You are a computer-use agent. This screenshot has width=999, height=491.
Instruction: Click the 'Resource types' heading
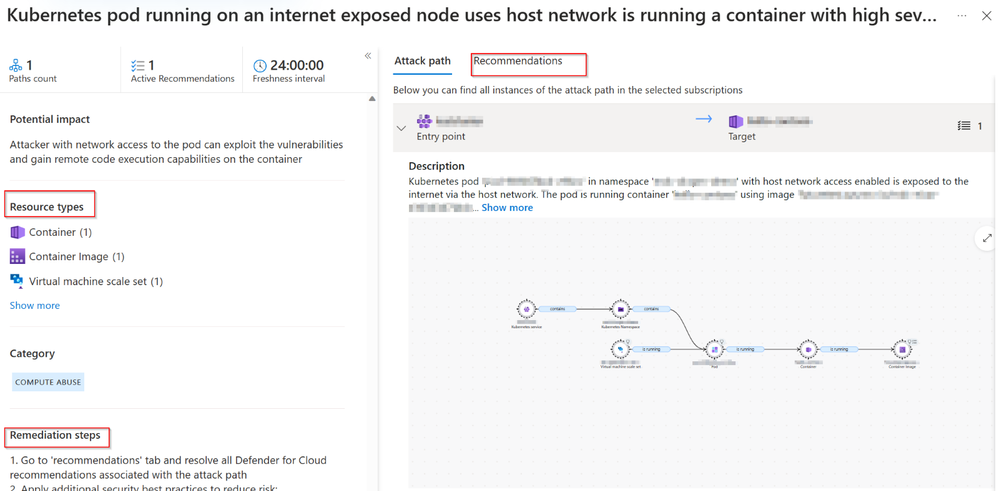(x=47, y=208)
